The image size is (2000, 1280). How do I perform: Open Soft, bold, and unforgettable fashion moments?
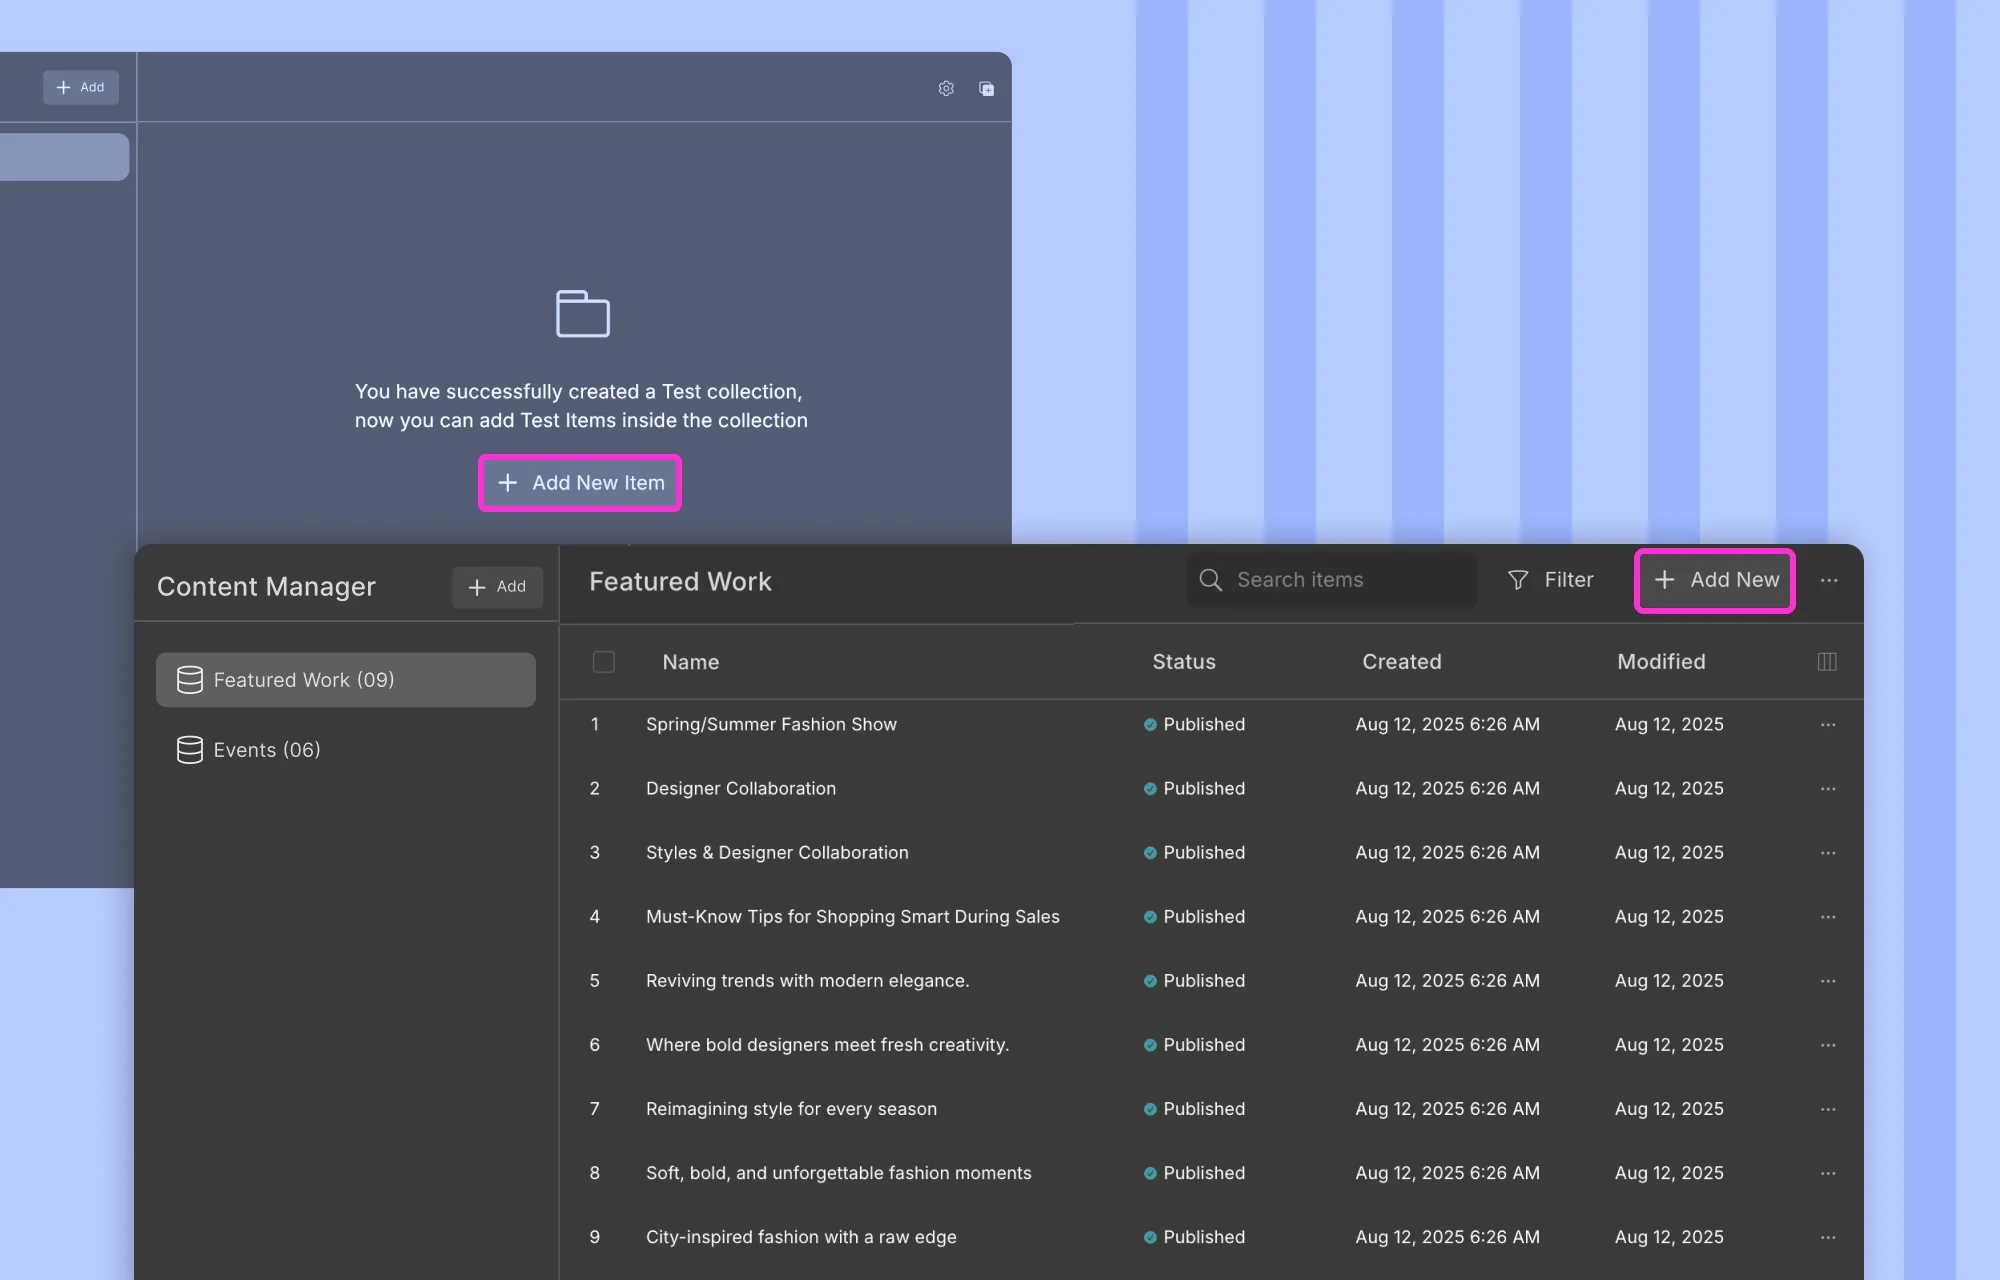pos(839,1172)
